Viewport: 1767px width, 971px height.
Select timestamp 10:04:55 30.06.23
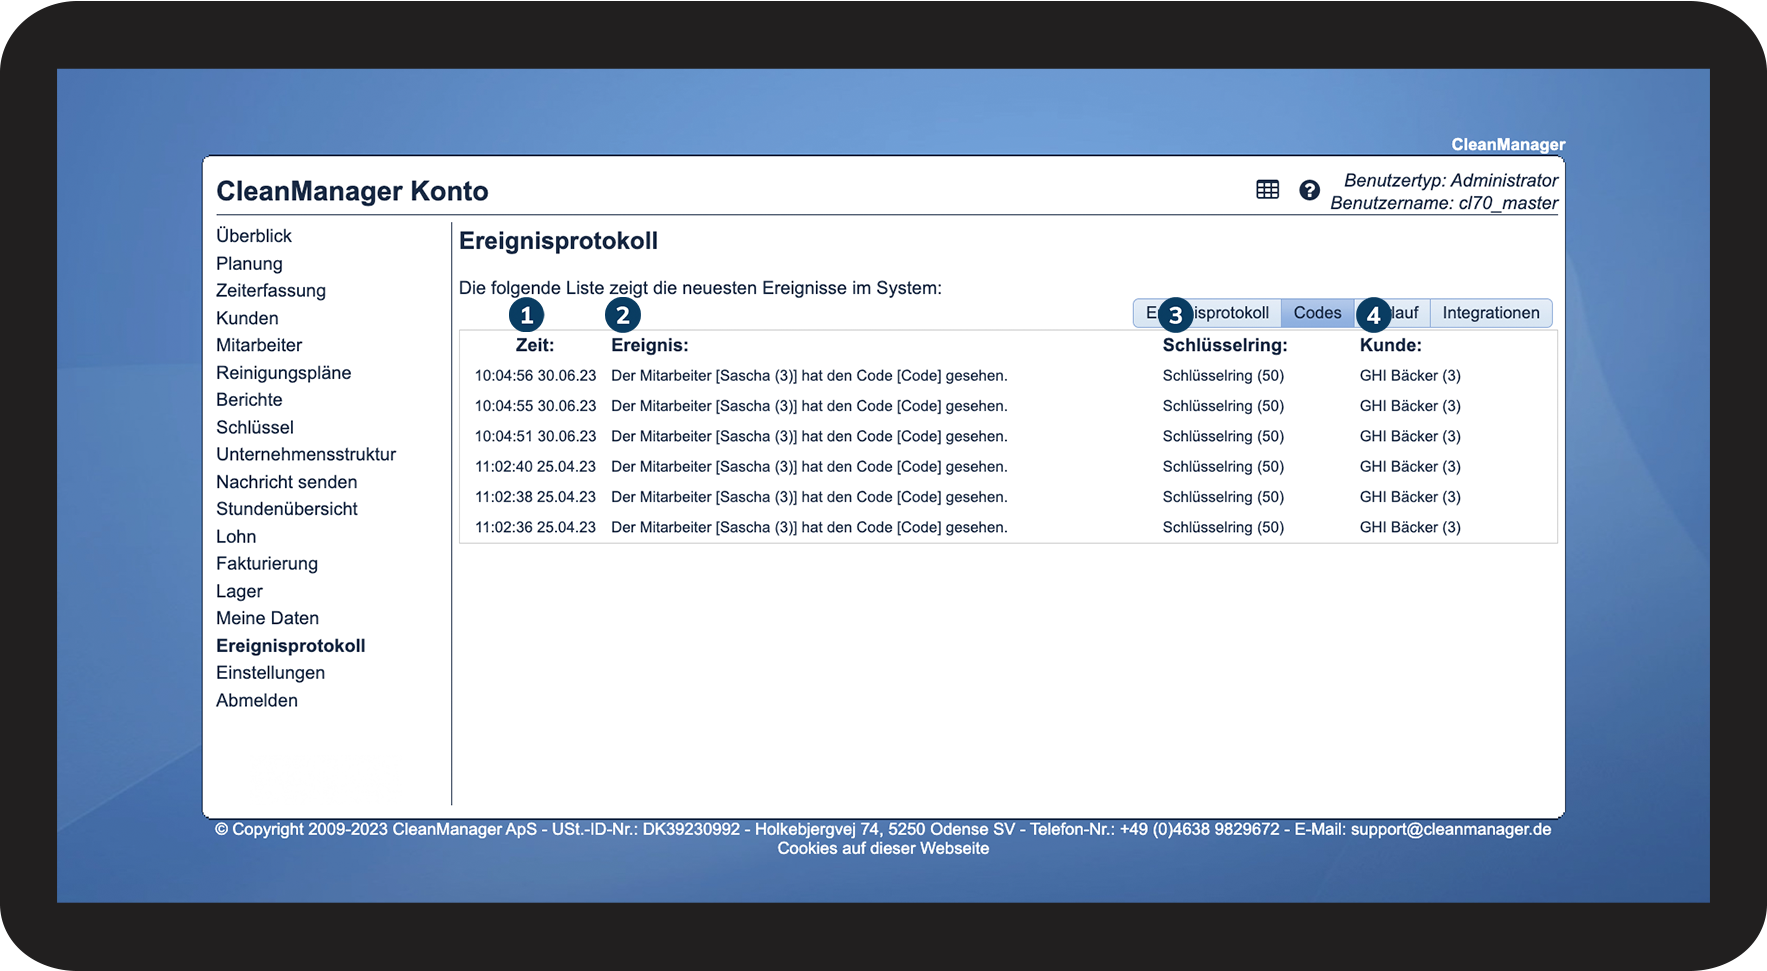[535, 406]
